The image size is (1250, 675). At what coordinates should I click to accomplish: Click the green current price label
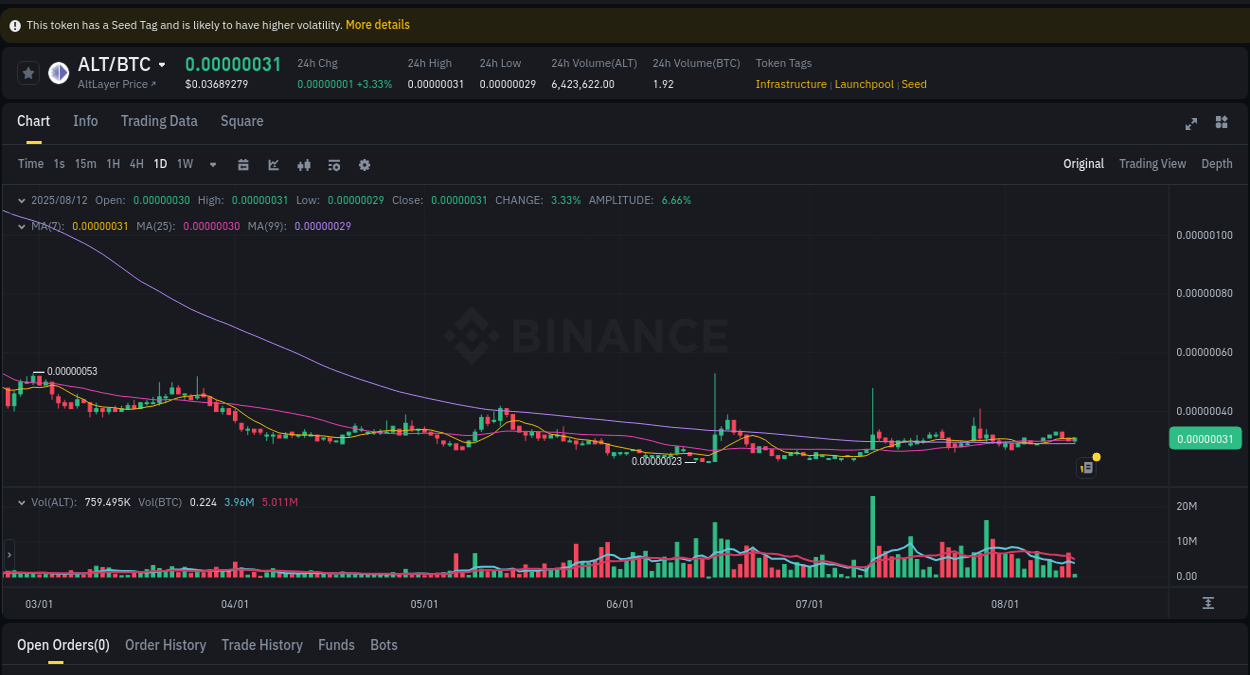(x=1205, y=438)
